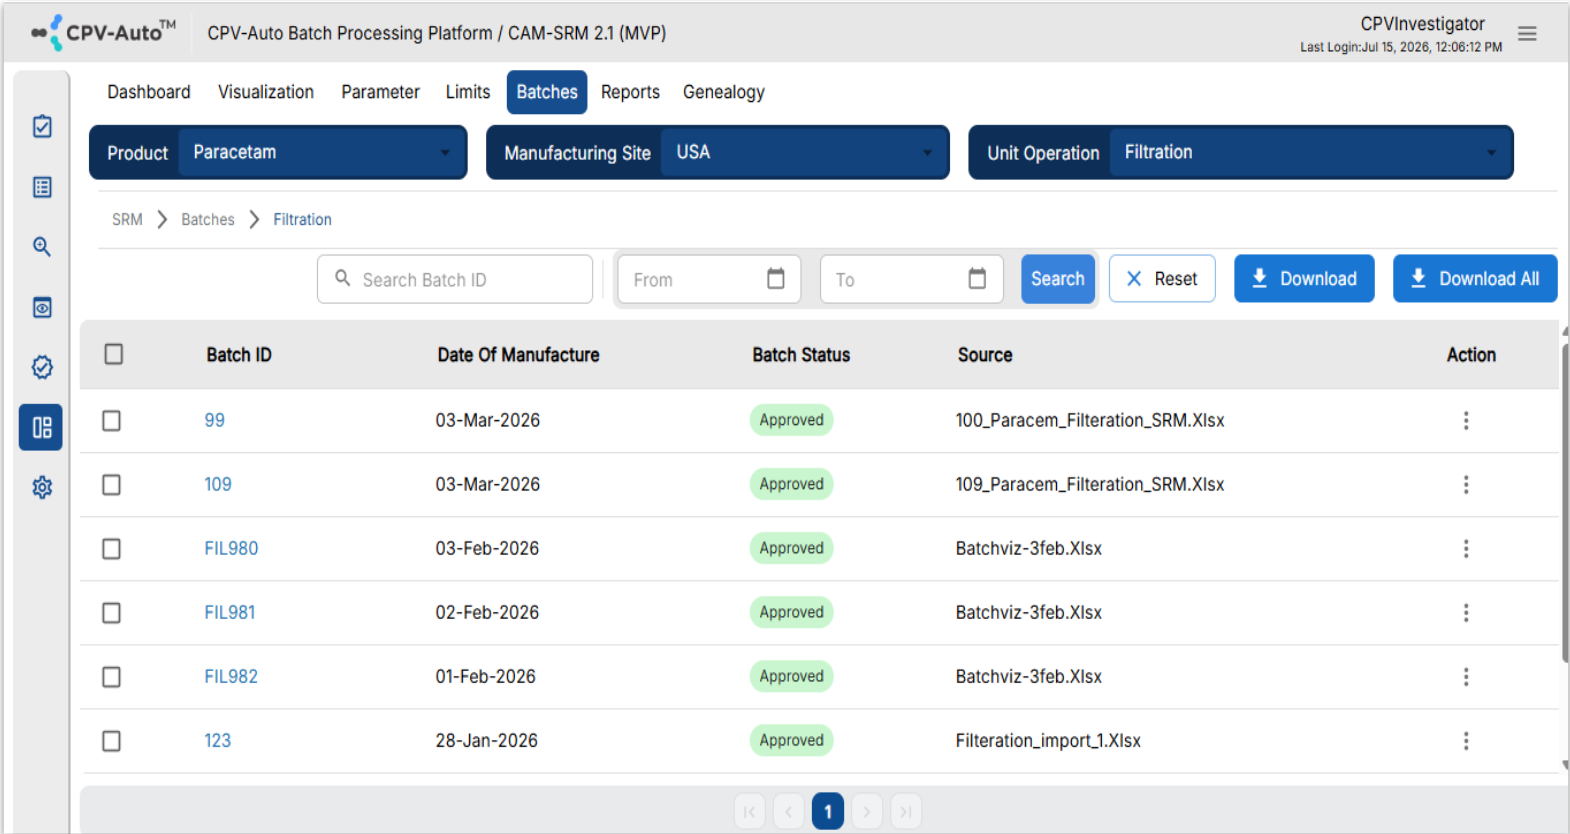Open the list table sidebar icon
Screen dimensions: 1570x834
(42, 187)
